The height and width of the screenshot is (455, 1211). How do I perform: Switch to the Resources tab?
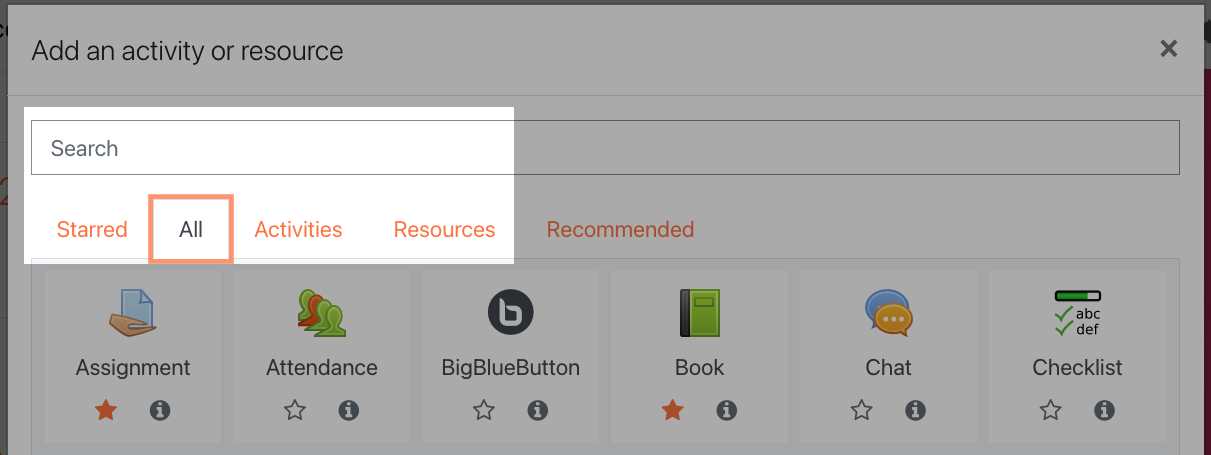(444, 230)
